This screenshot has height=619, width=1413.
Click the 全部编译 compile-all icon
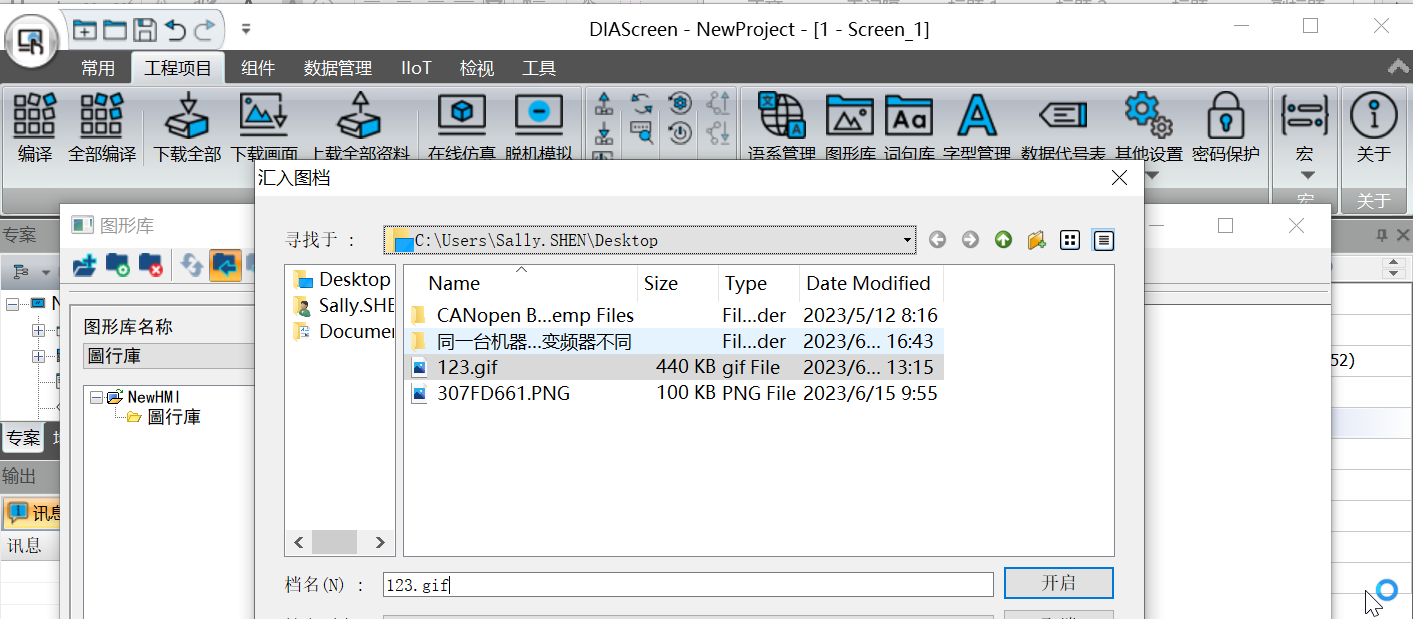101,117
